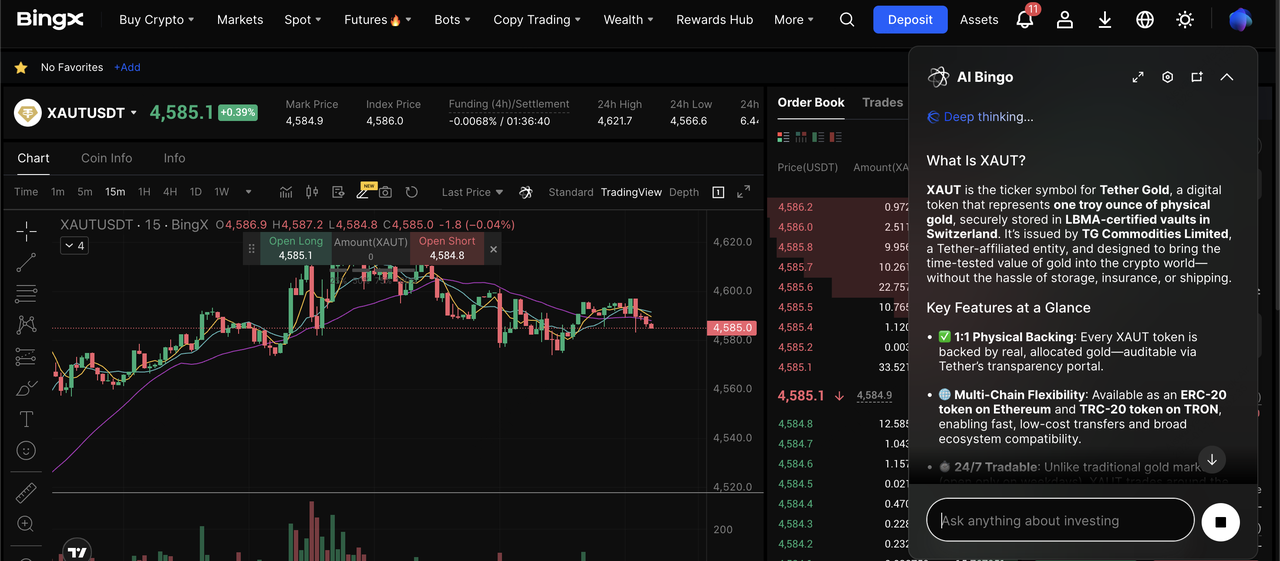Switch chart to Depth view
Screen dimensions: 1280x561
(x=684, y=192)
